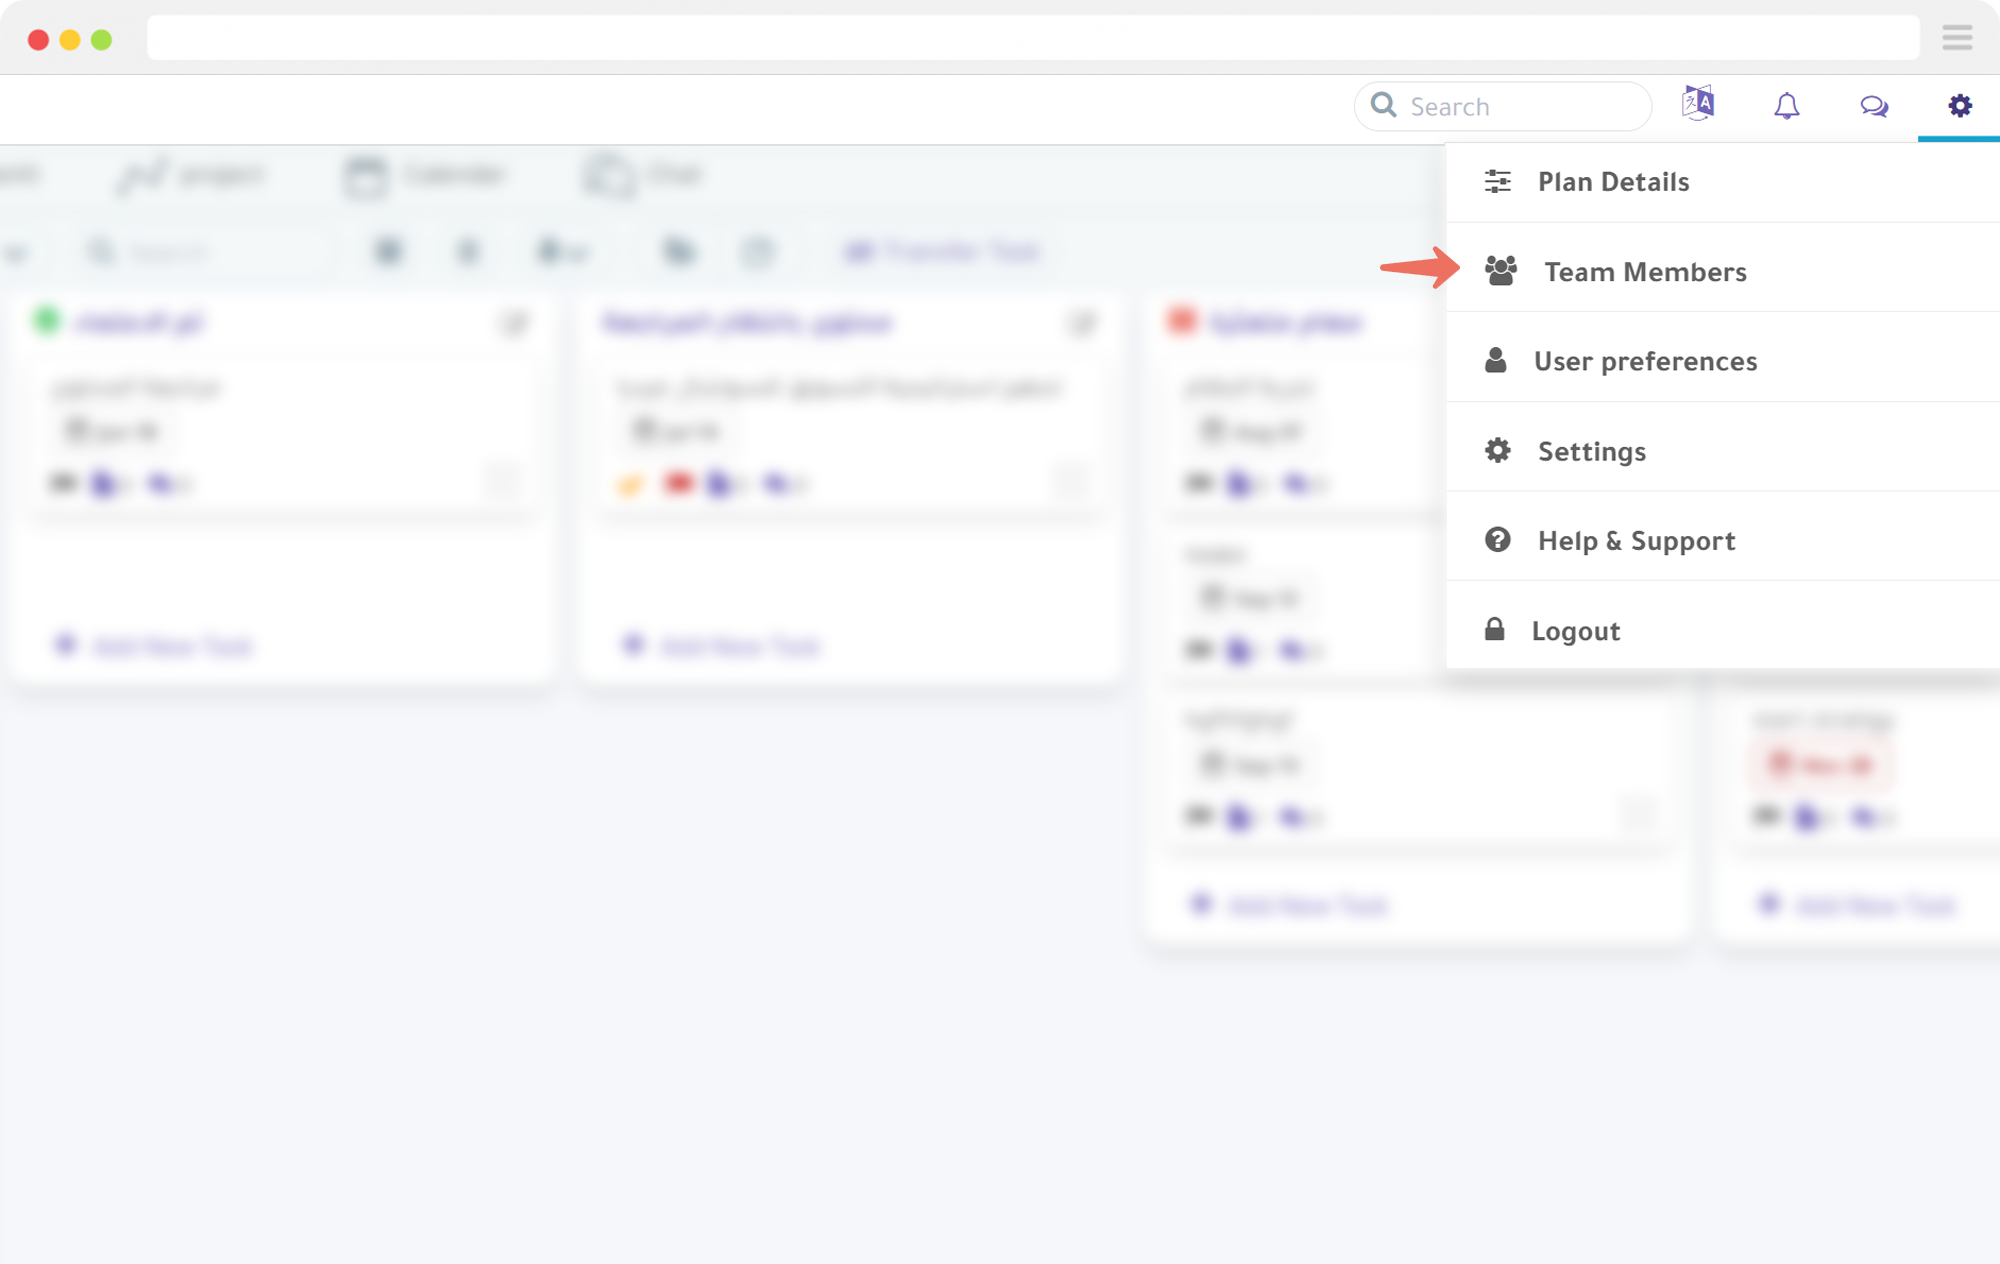Click the language/translation icon
The width and height of the screenshot is (2000, 1264).
pos(1699,105)
